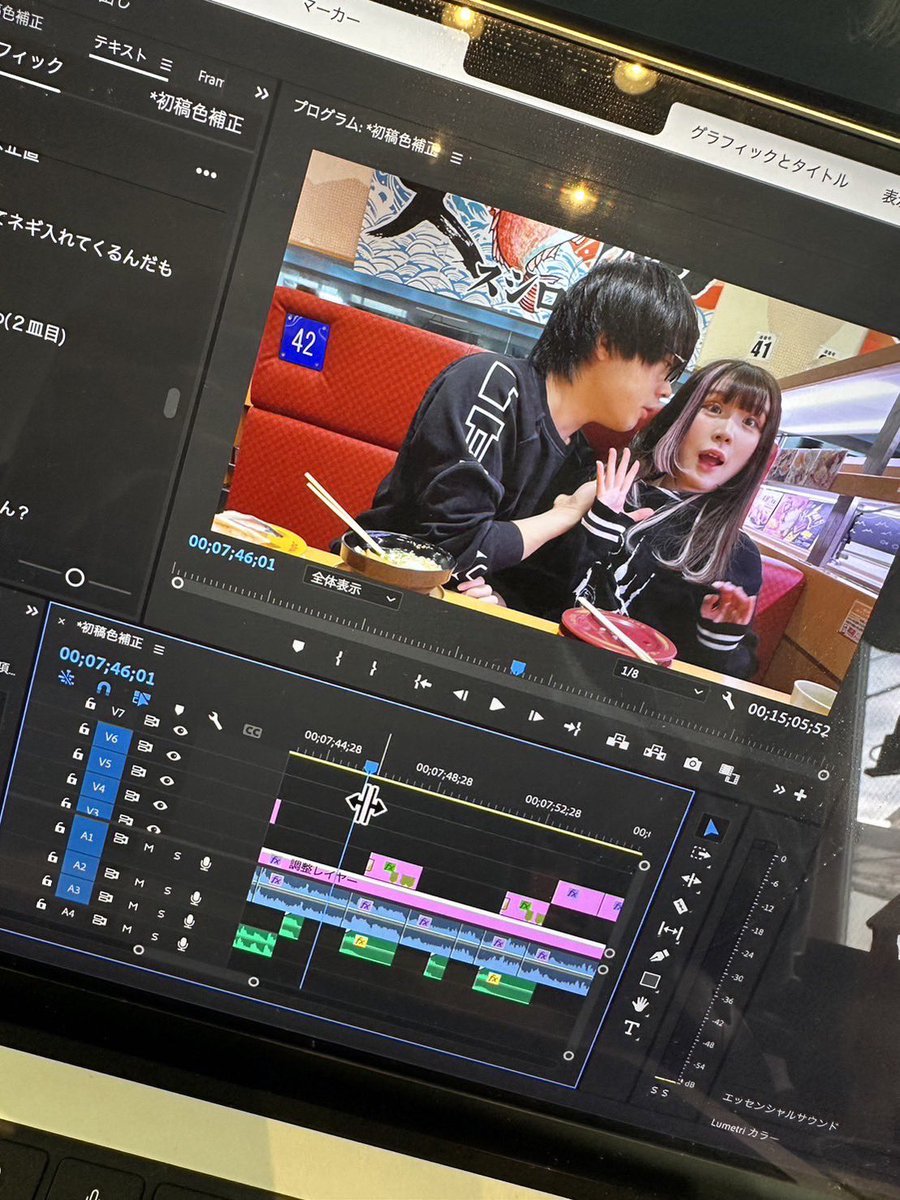The width and height of the screenshot is (900, 1200).
Task: Click Mark Out in Program monitor
Action: 373,667
